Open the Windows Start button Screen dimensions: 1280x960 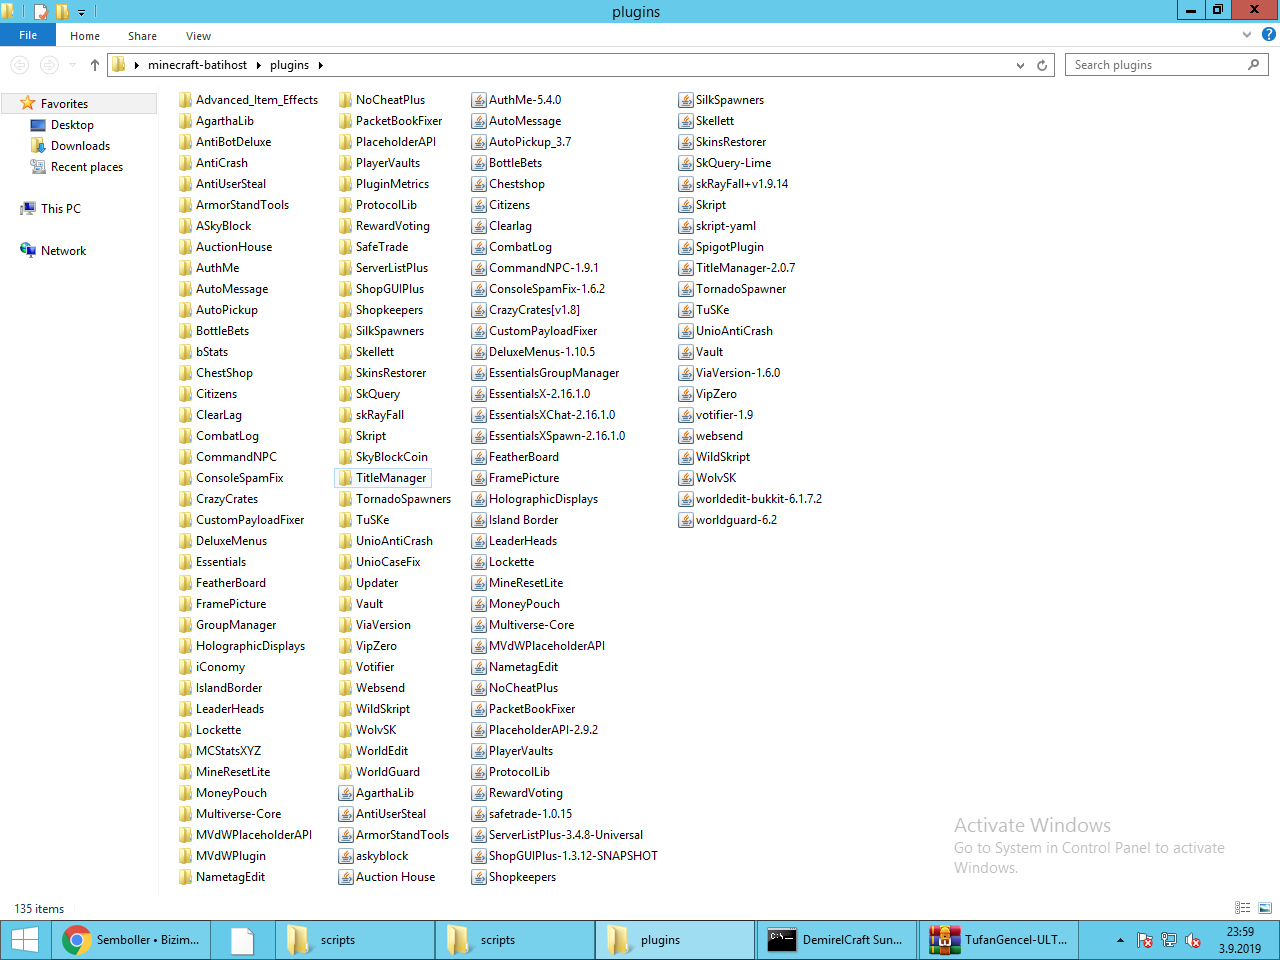[x=25, y=940]
